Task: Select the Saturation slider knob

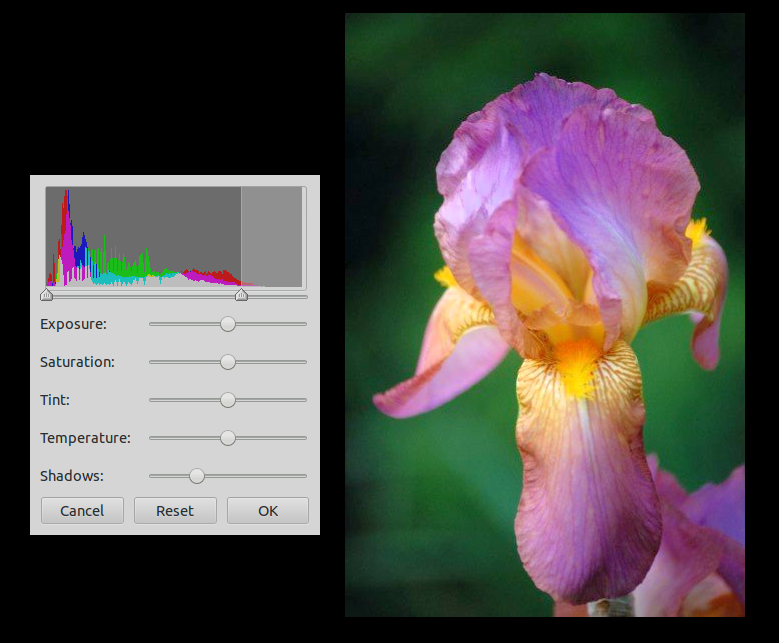Action: 228,362
